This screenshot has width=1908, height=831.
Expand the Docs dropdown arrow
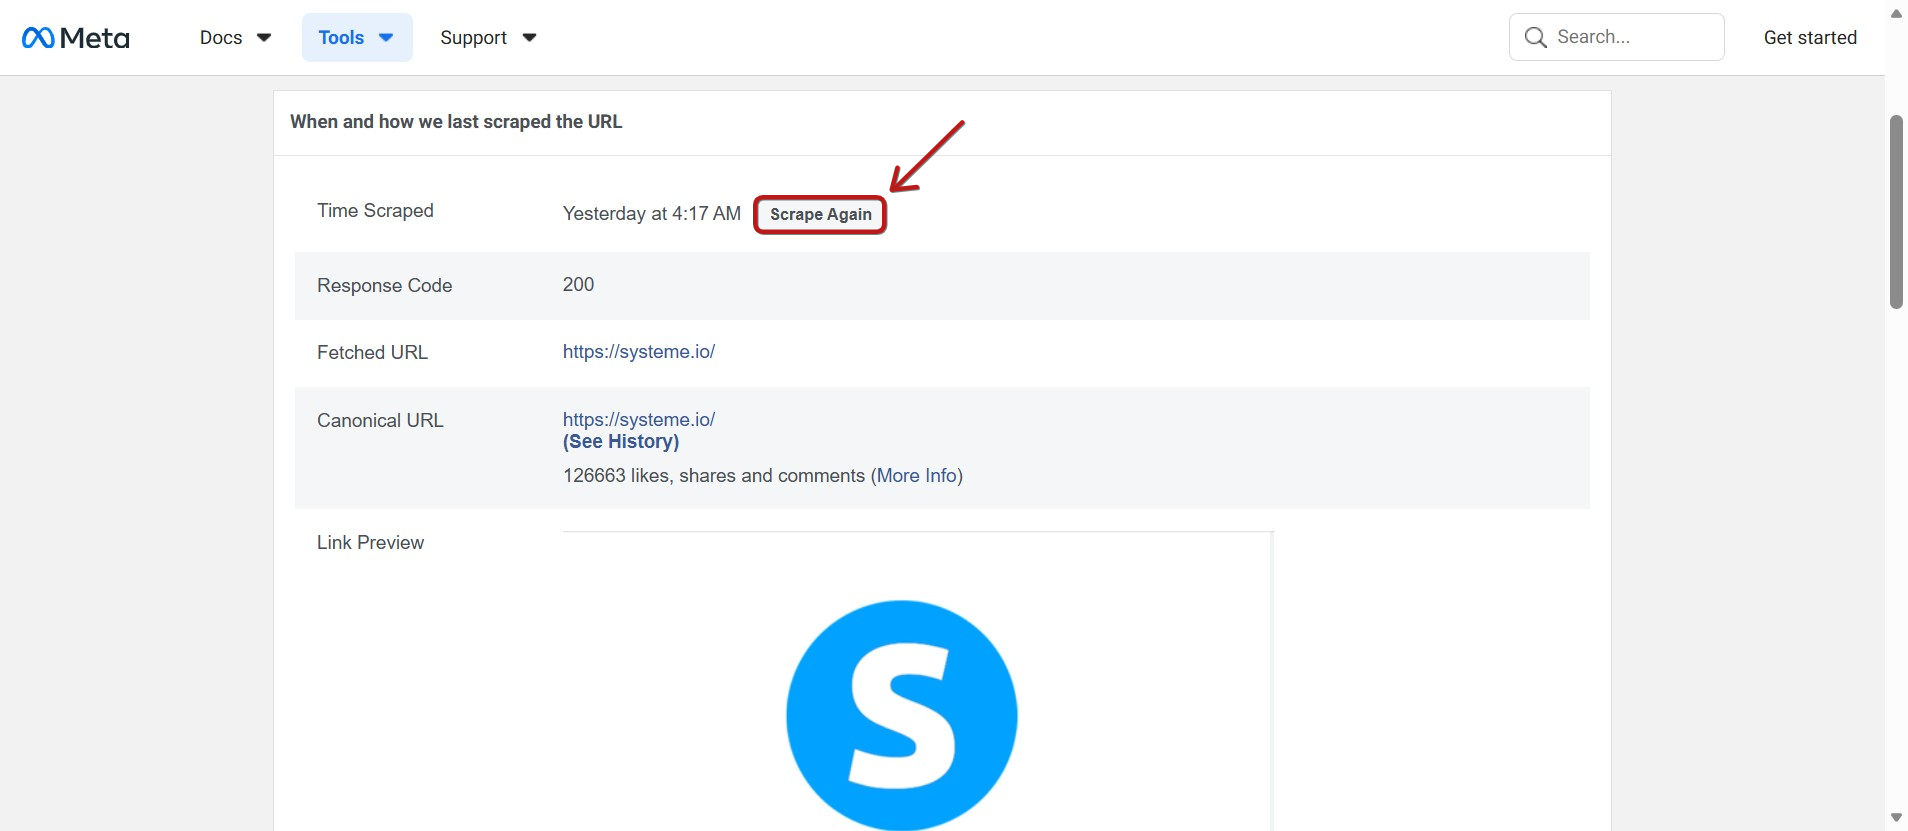pyautogui.click(x=264, y=38)
